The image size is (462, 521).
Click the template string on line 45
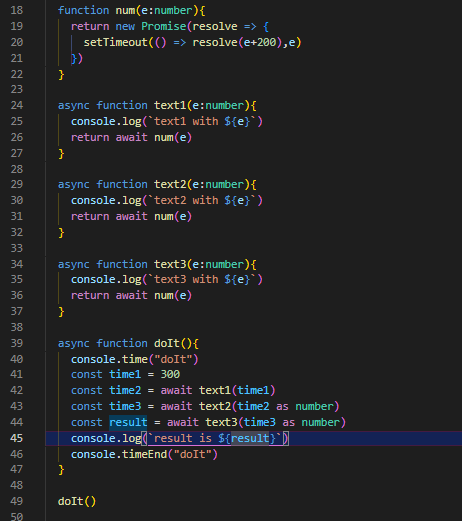[x=215, y=438]
